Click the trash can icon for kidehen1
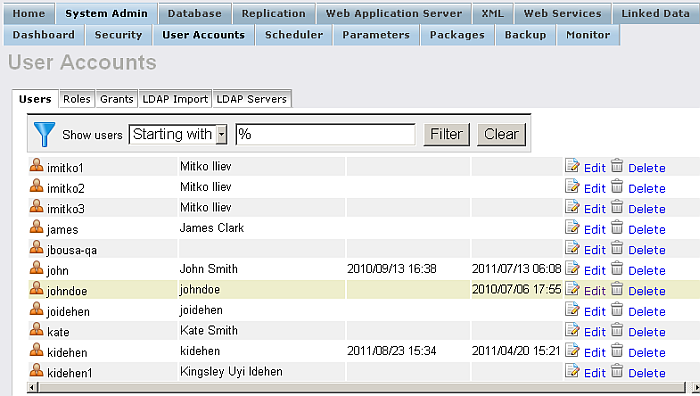The image size is (700, 396). tap(617, 371)
